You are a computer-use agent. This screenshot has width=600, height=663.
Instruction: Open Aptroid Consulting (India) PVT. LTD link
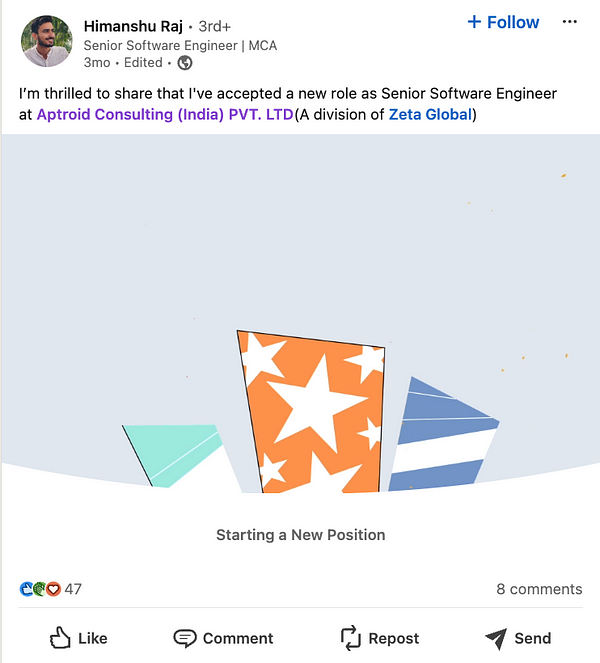click(165, 115)
